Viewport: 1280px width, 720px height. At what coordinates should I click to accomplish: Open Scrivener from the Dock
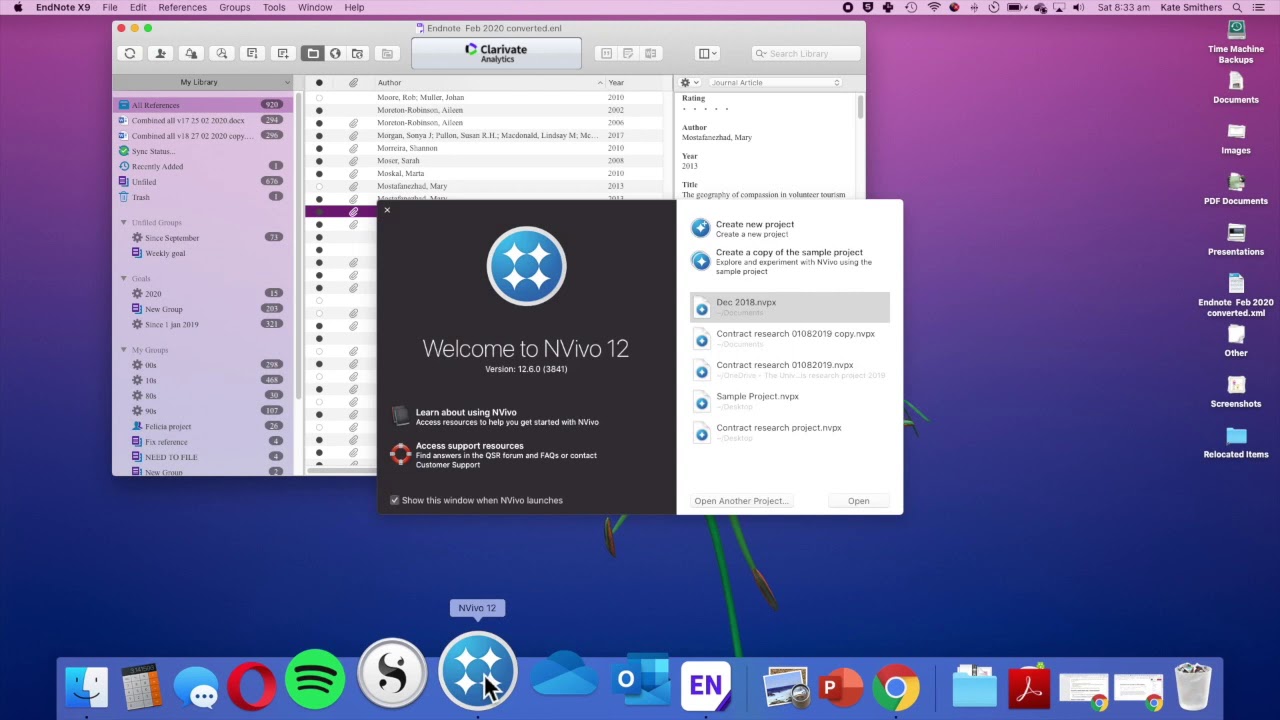click(x=392, y=674)
